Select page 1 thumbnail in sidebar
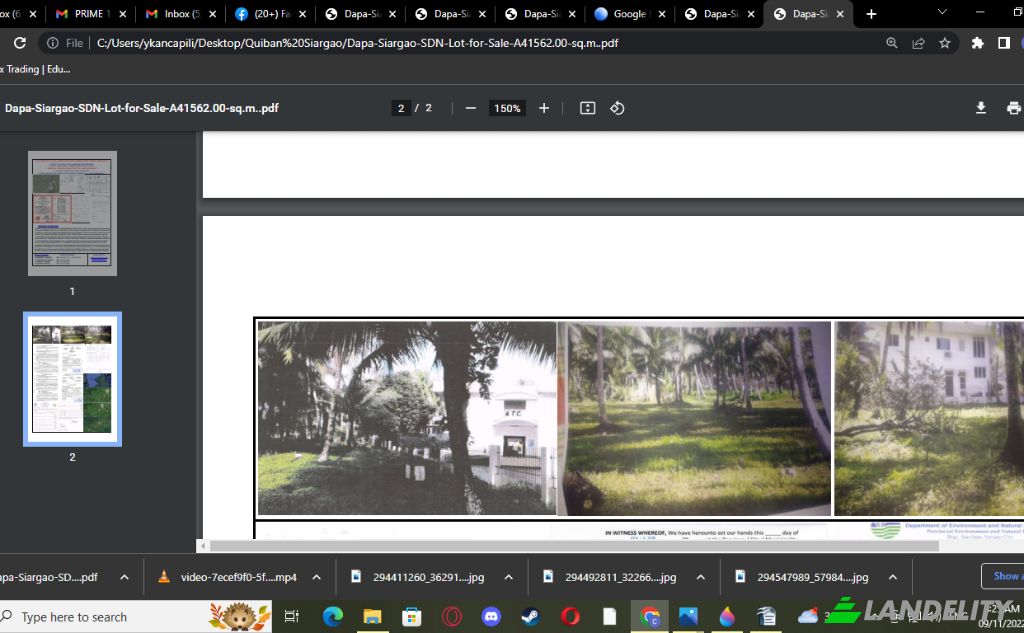This screenshot has height=633, width=1024. 72,213
